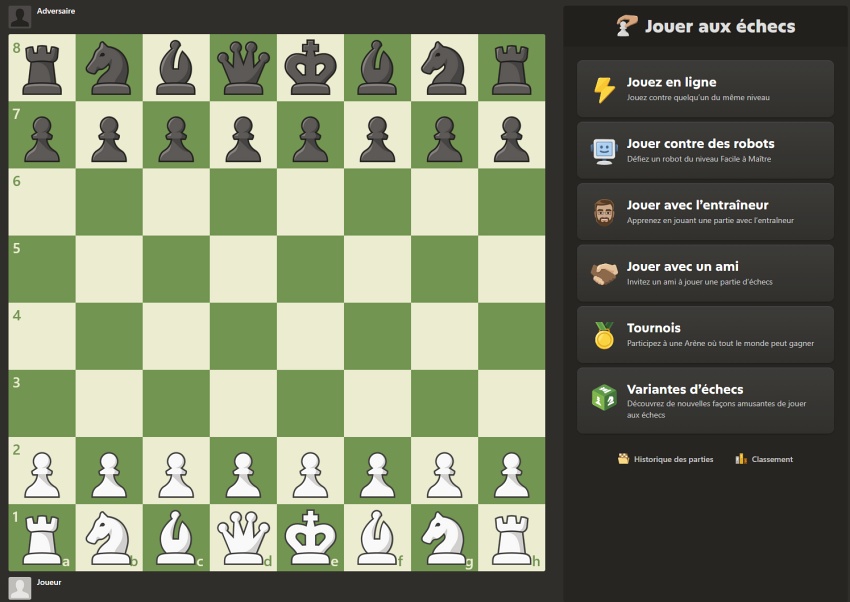
Task: Click the empty d4 square
Action: click(243, 336)
